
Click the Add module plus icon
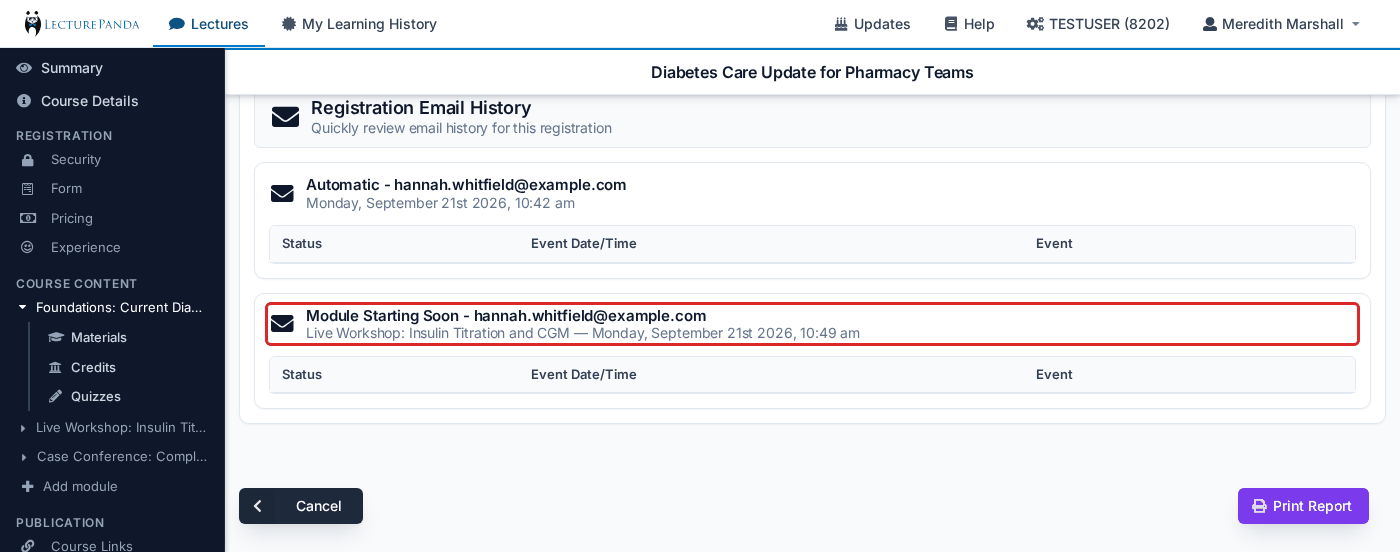(x=27, y=486)
